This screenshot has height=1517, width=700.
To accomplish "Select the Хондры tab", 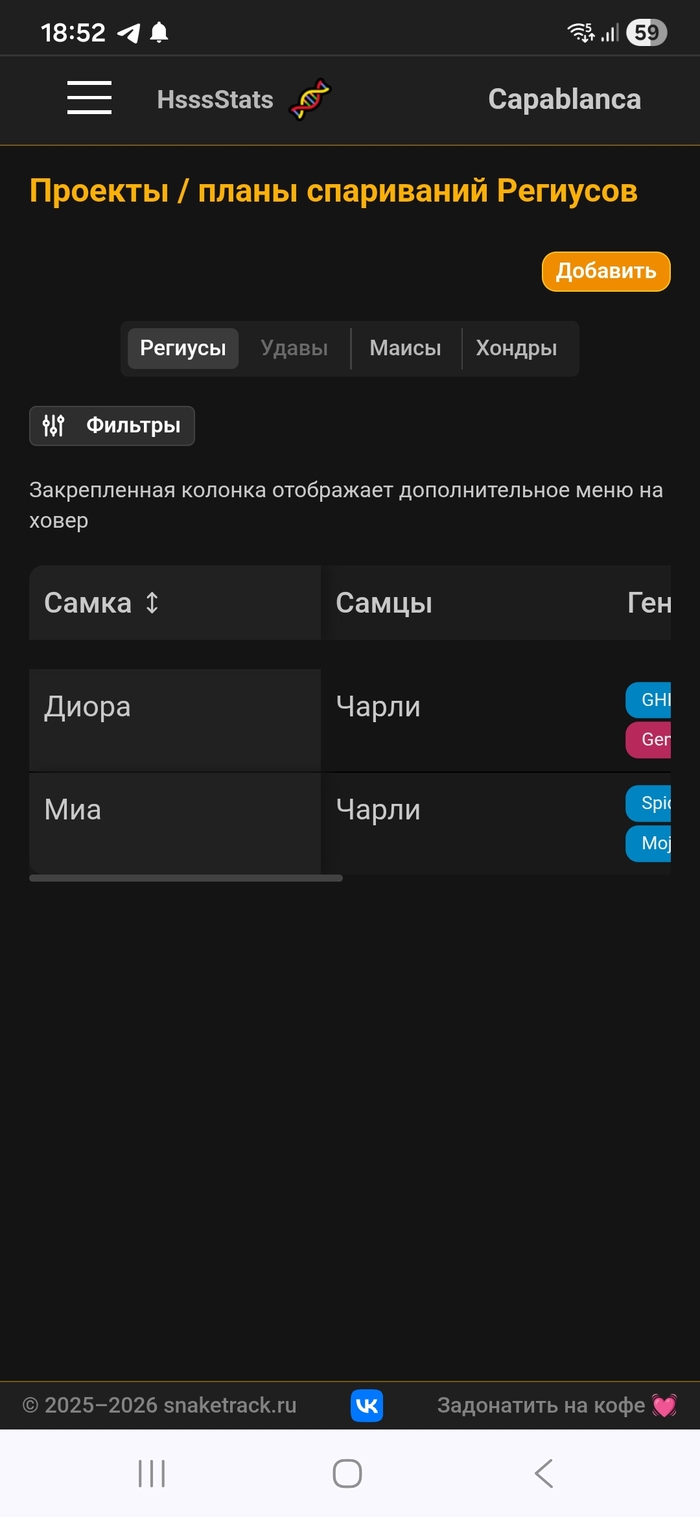I will coord(516,349).
